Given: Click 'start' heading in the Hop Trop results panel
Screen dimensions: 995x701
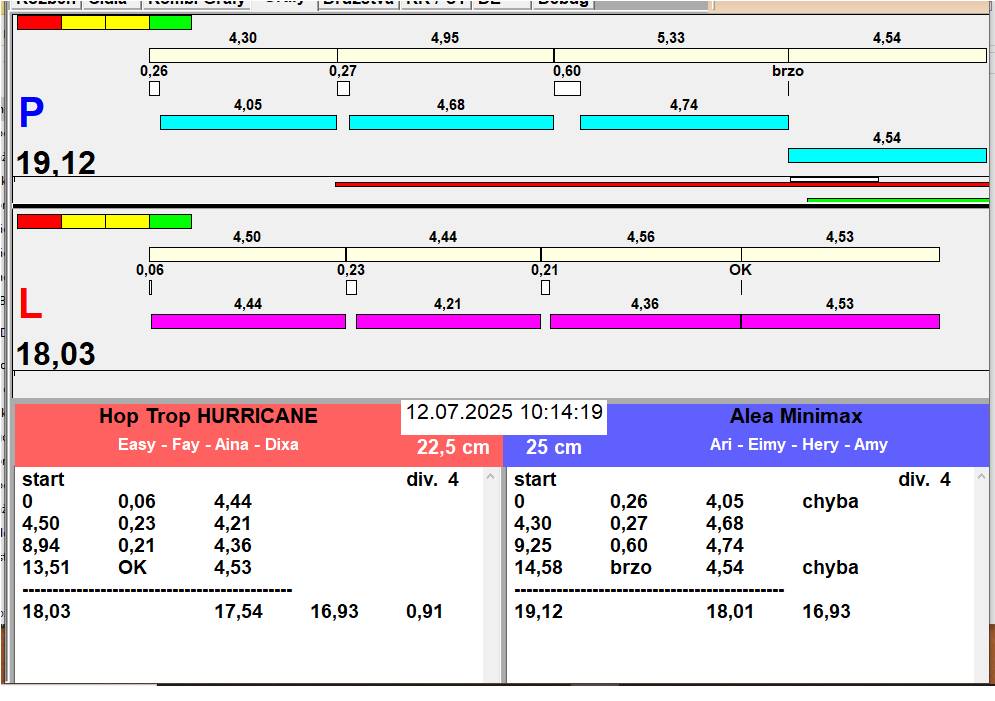Looking at the screenshot, I should pos(43,480).
